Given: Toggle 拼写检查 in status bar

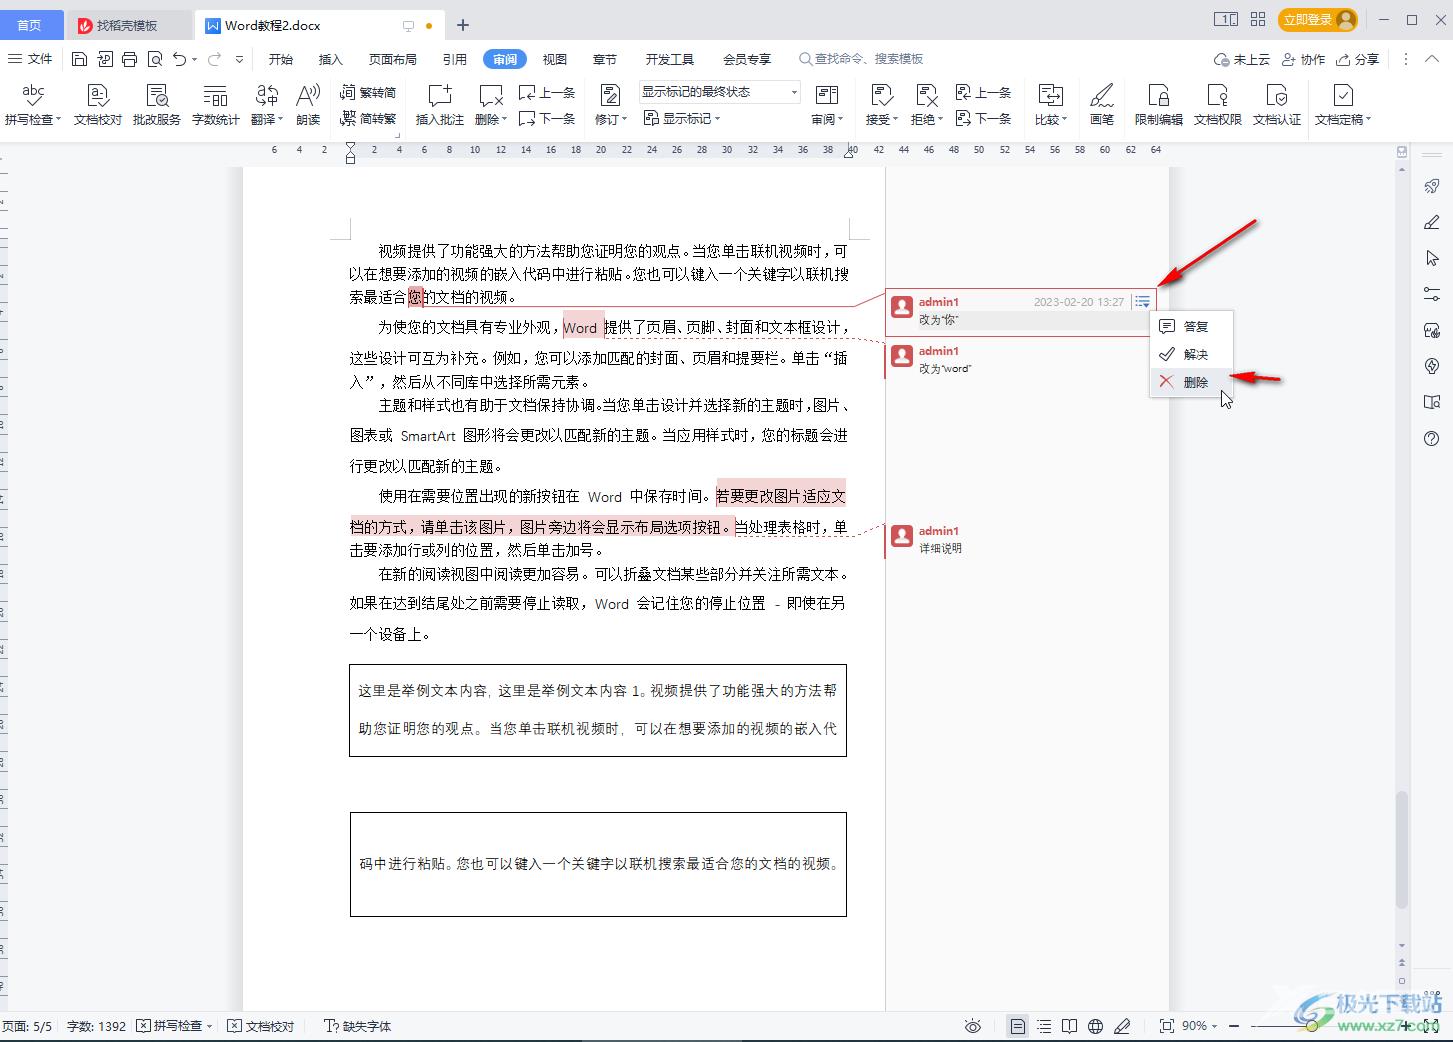Looking at the screenshot, I should coord(170,1026).
